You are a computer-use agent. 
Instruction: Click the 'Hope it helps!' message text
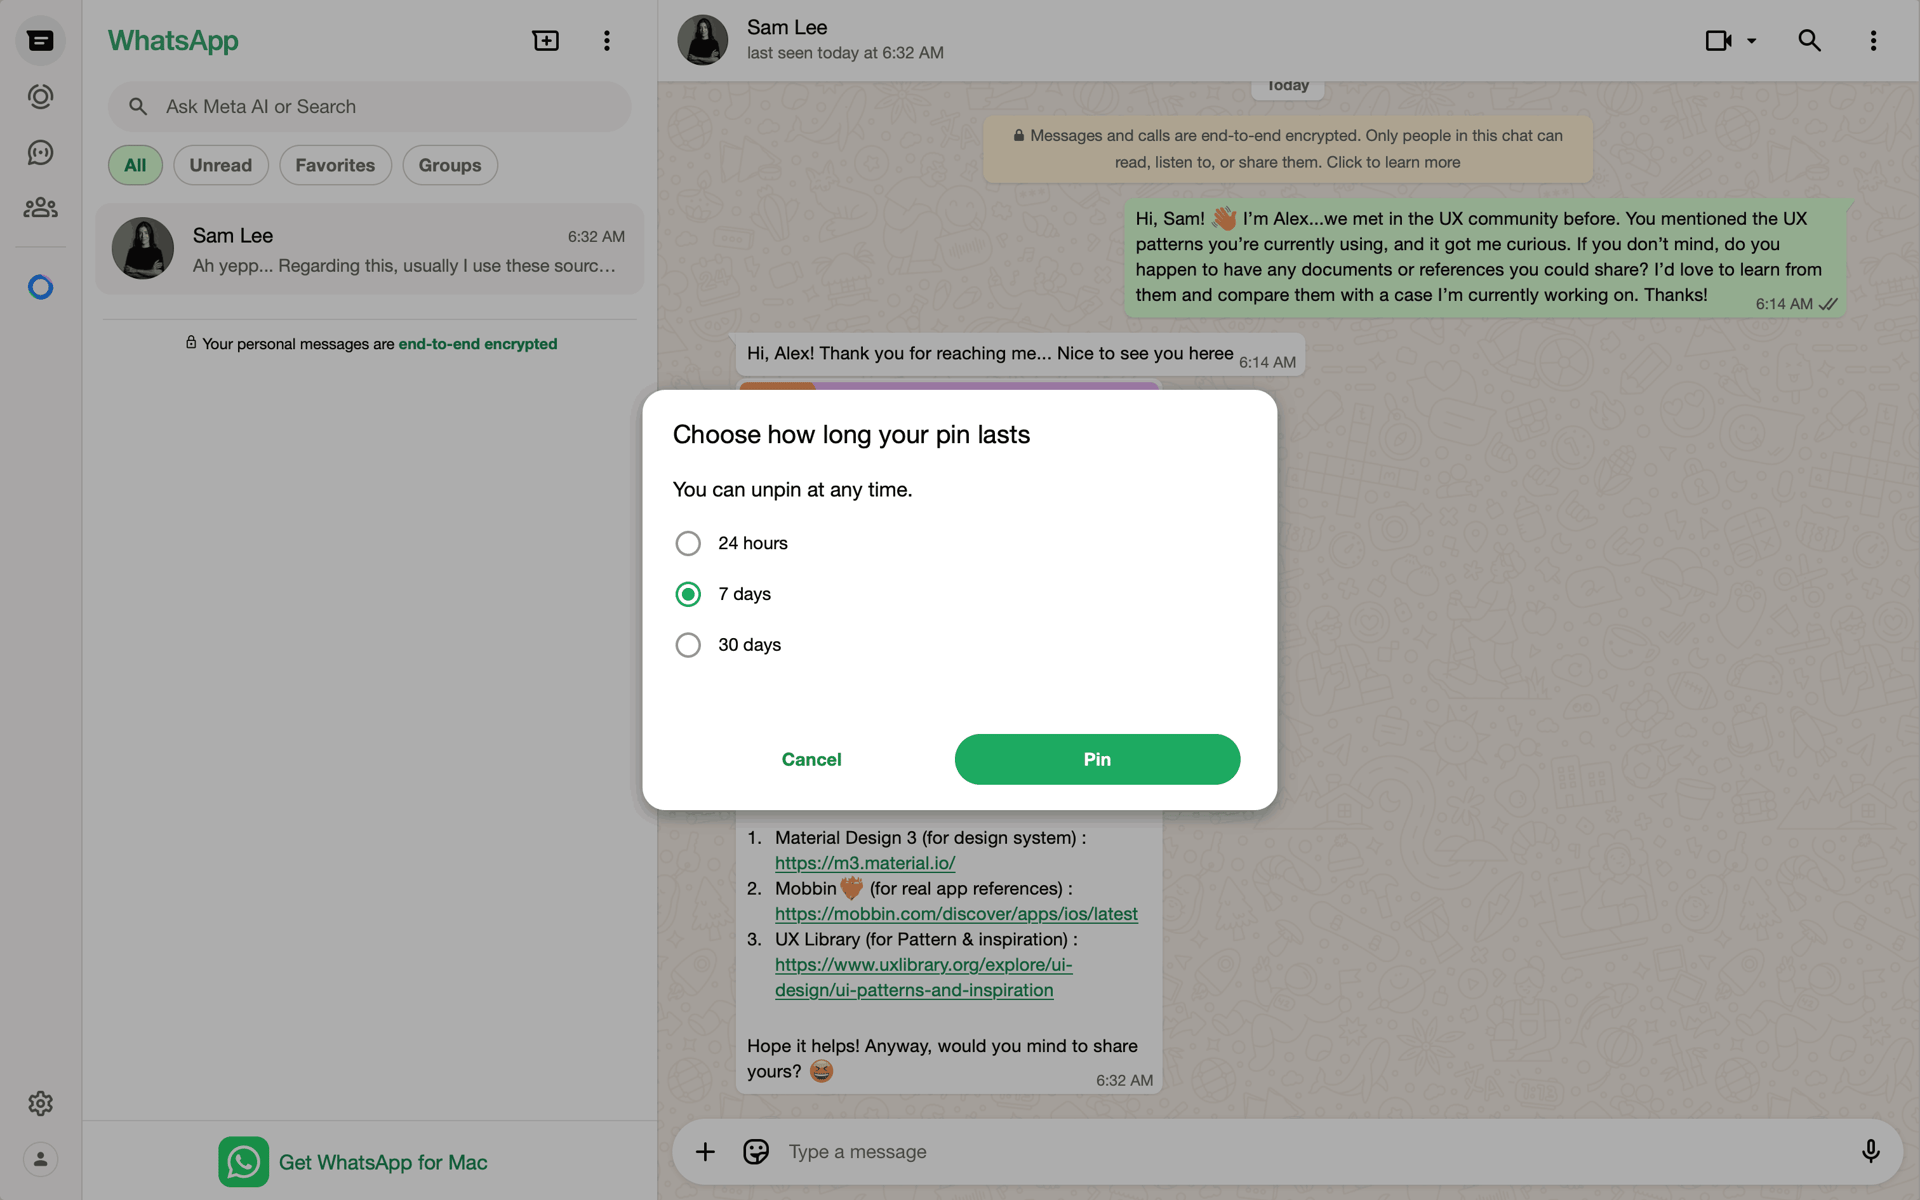(942, 1058)
